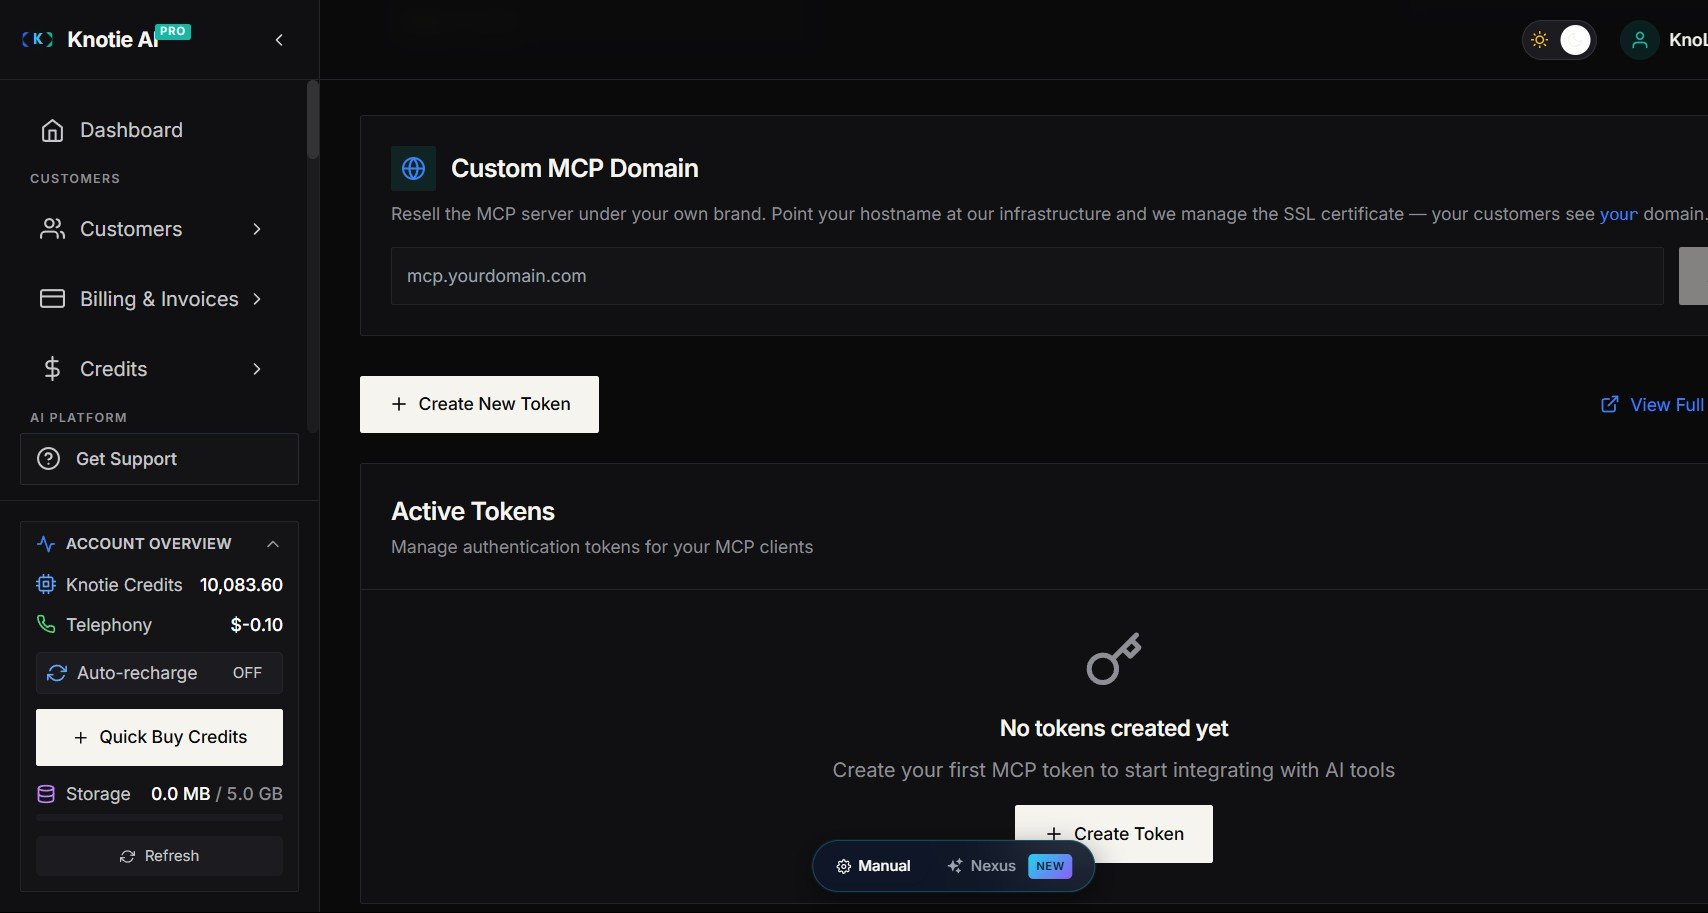Focus the mcp.yourdomain.com input field
1708x913 pixels.
point(1027,276)
